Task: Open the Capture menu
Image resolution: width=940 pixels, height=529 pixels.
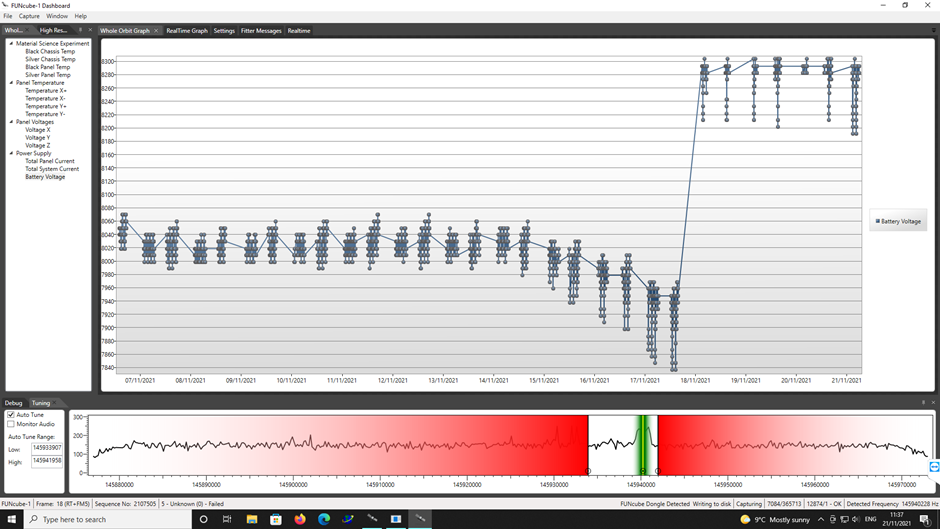Action: 29,16
